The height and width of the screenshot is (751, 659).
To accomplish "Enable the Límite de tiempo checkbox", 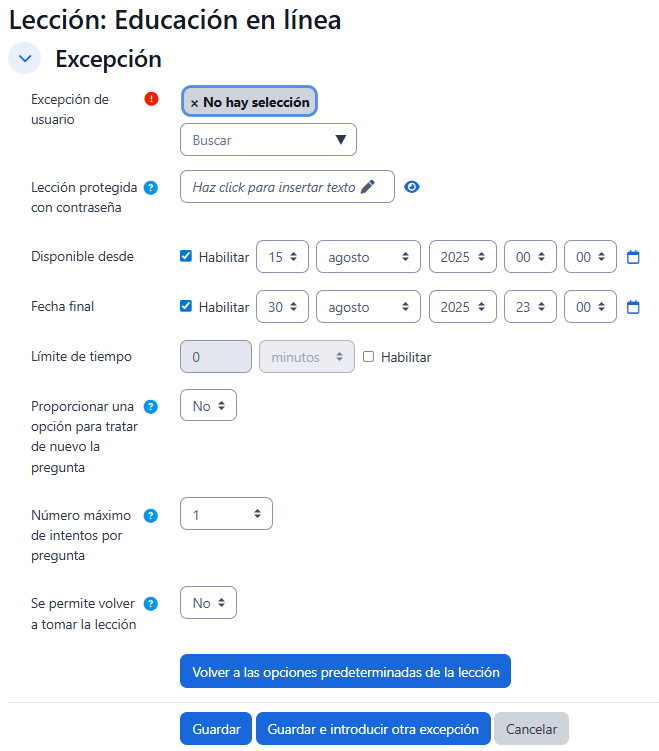I will (x=369, y=356).
